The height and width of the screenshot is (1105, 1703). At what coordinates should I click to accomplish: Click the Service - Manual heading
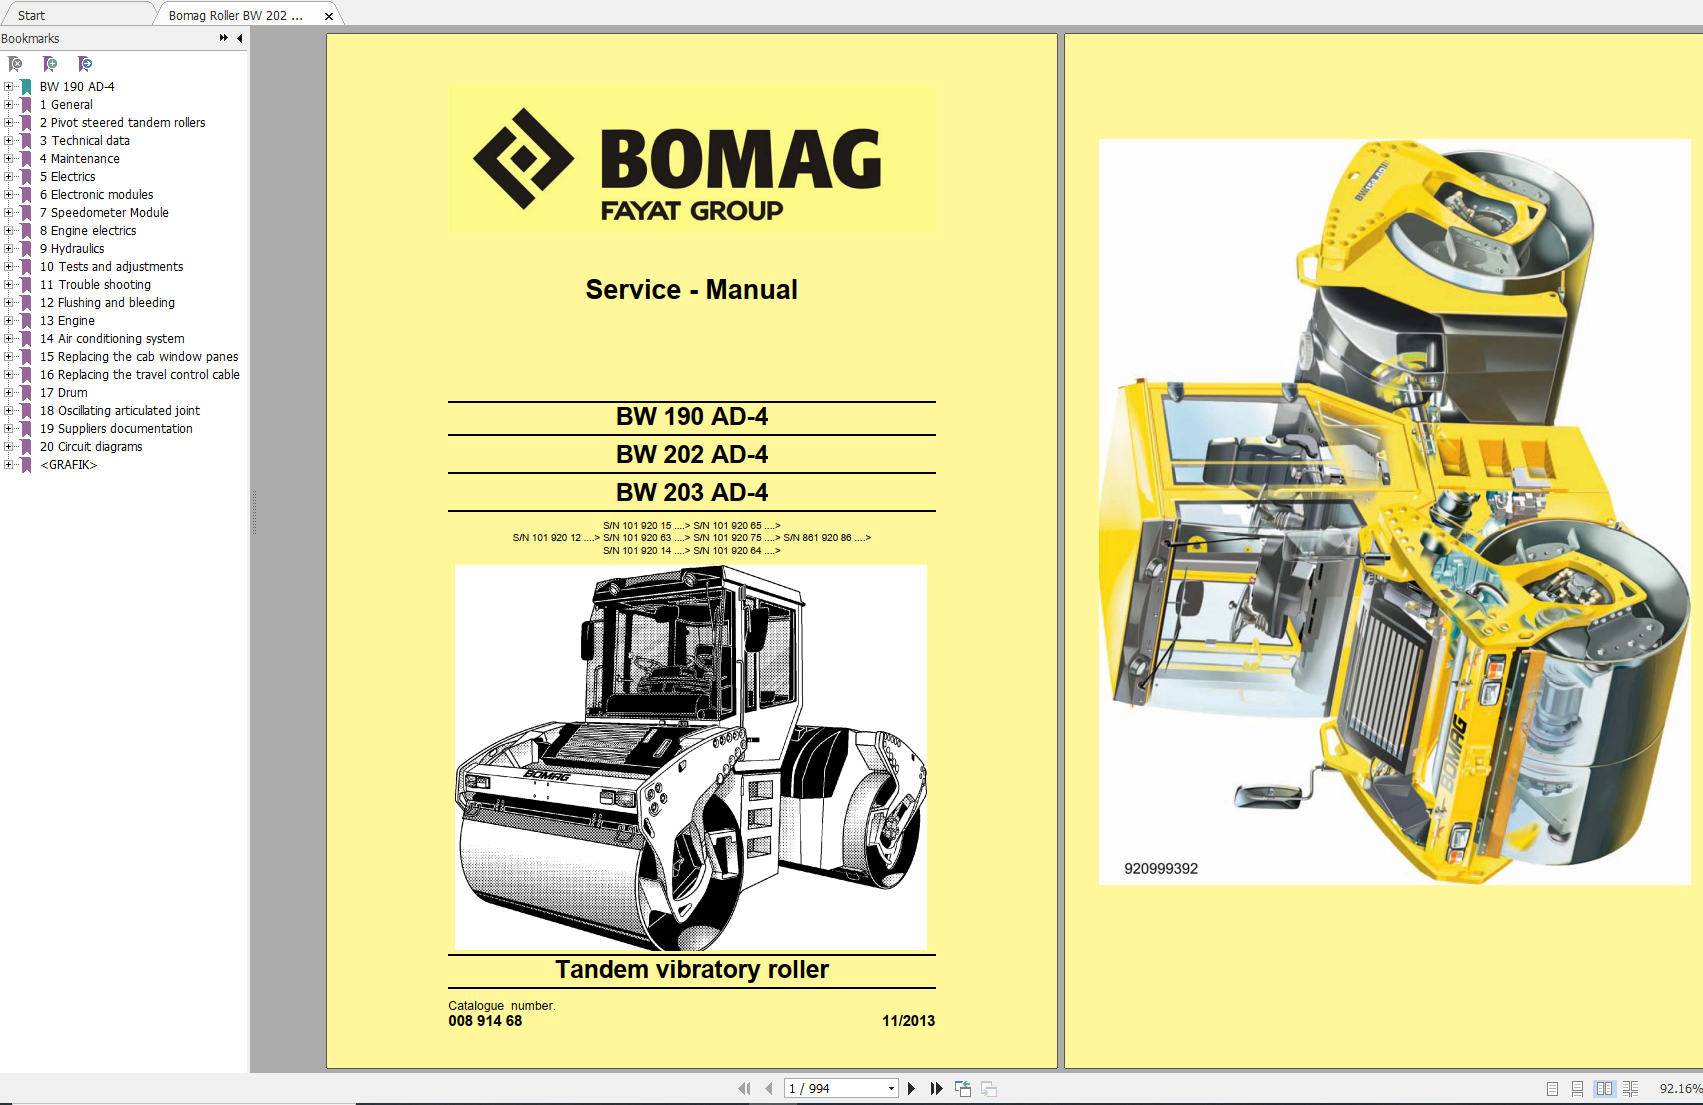tap(691, 290)
